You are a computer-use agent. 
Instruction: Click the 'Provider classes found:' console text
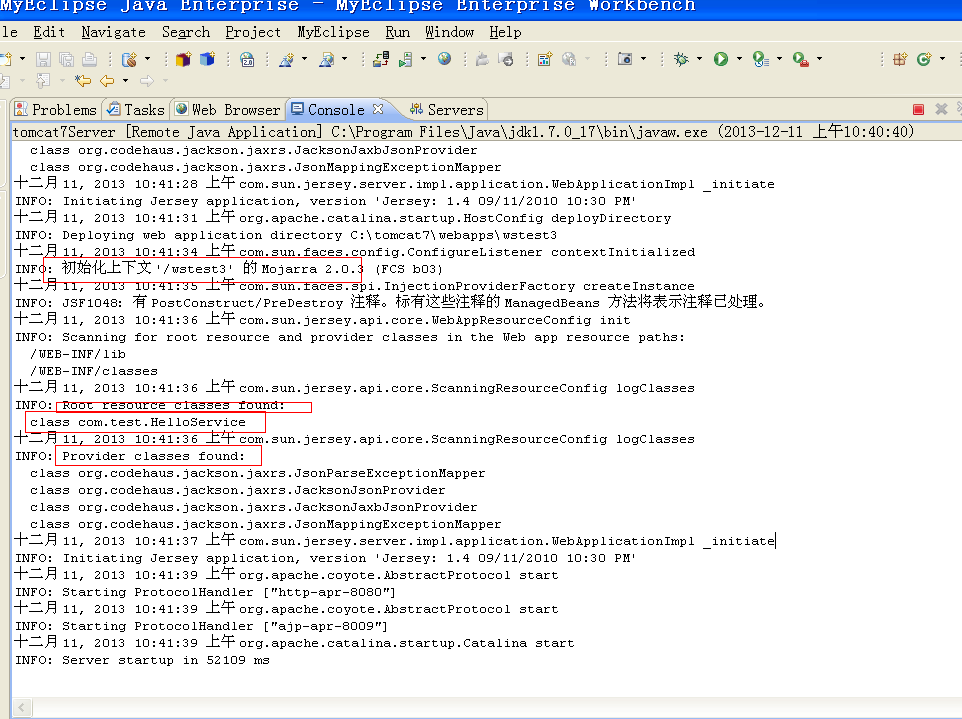(153, 456)
